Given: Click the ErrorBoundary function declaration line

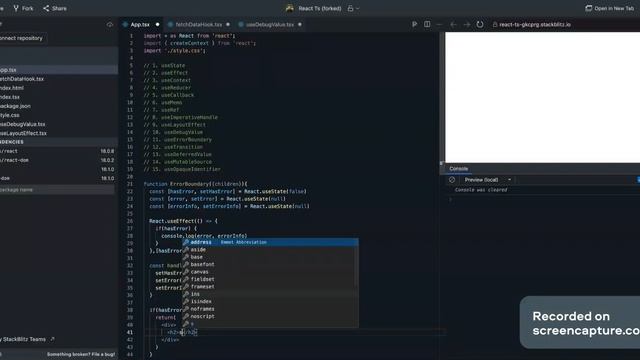Looking at the screenshot, I should (x=196, y=184).
